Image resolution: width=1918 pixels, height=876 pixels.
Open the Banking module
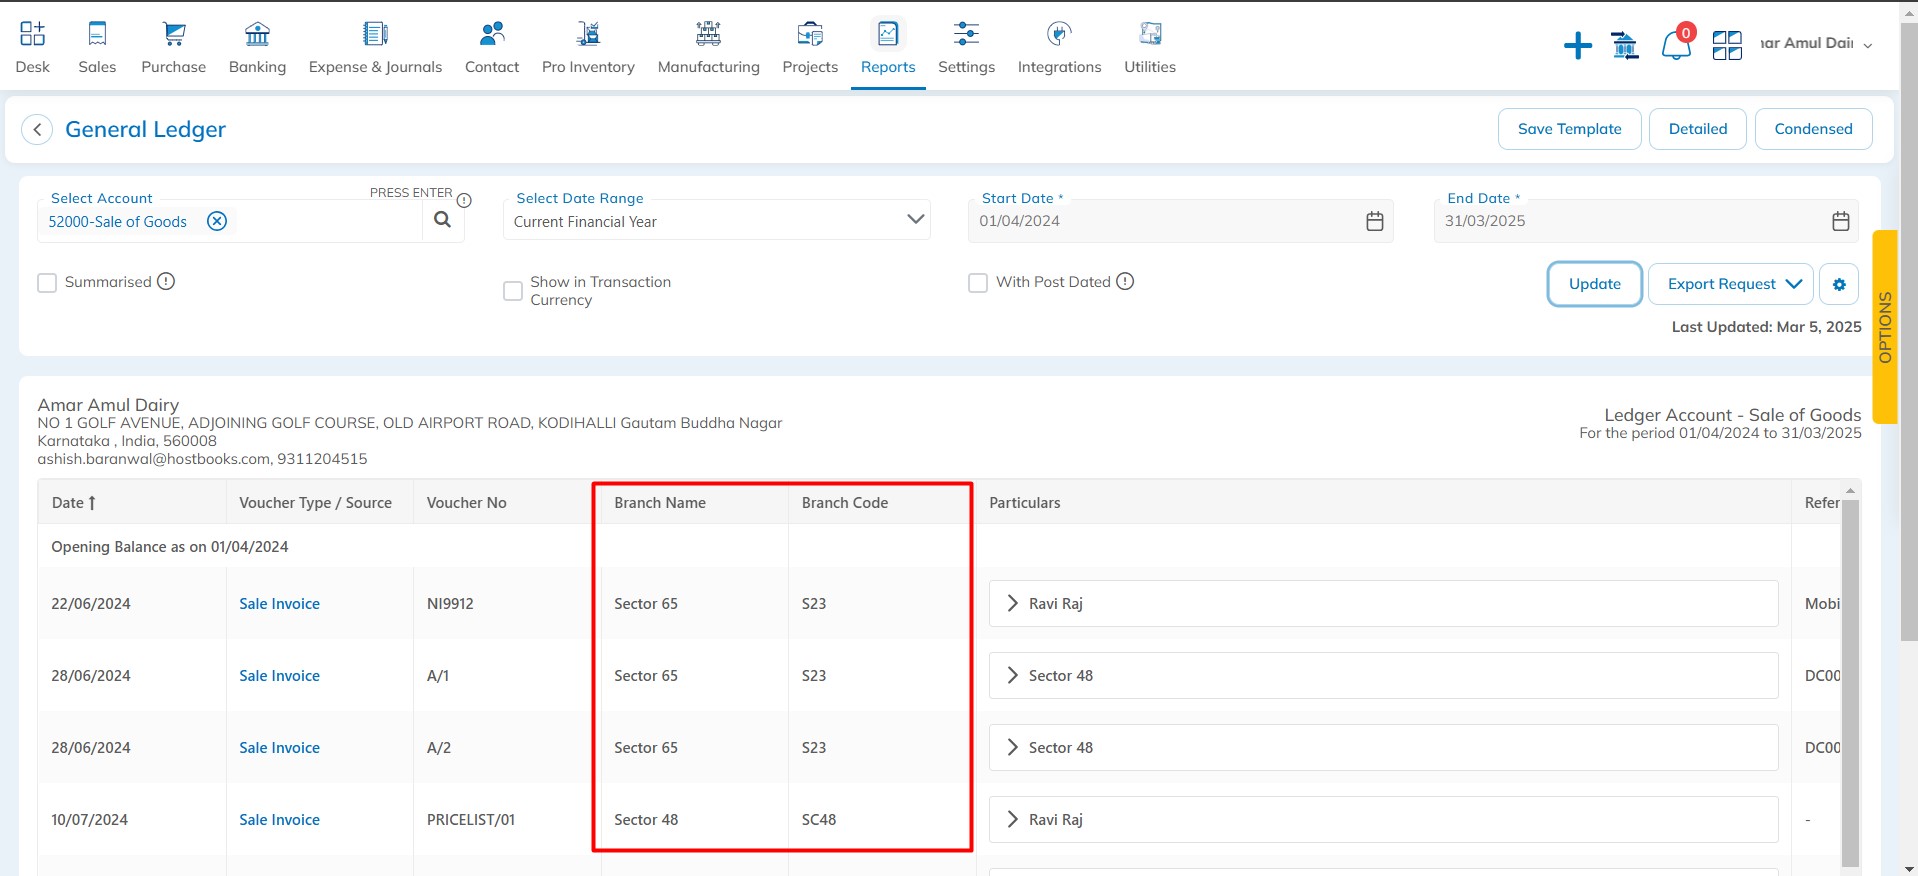coord(257,47)
